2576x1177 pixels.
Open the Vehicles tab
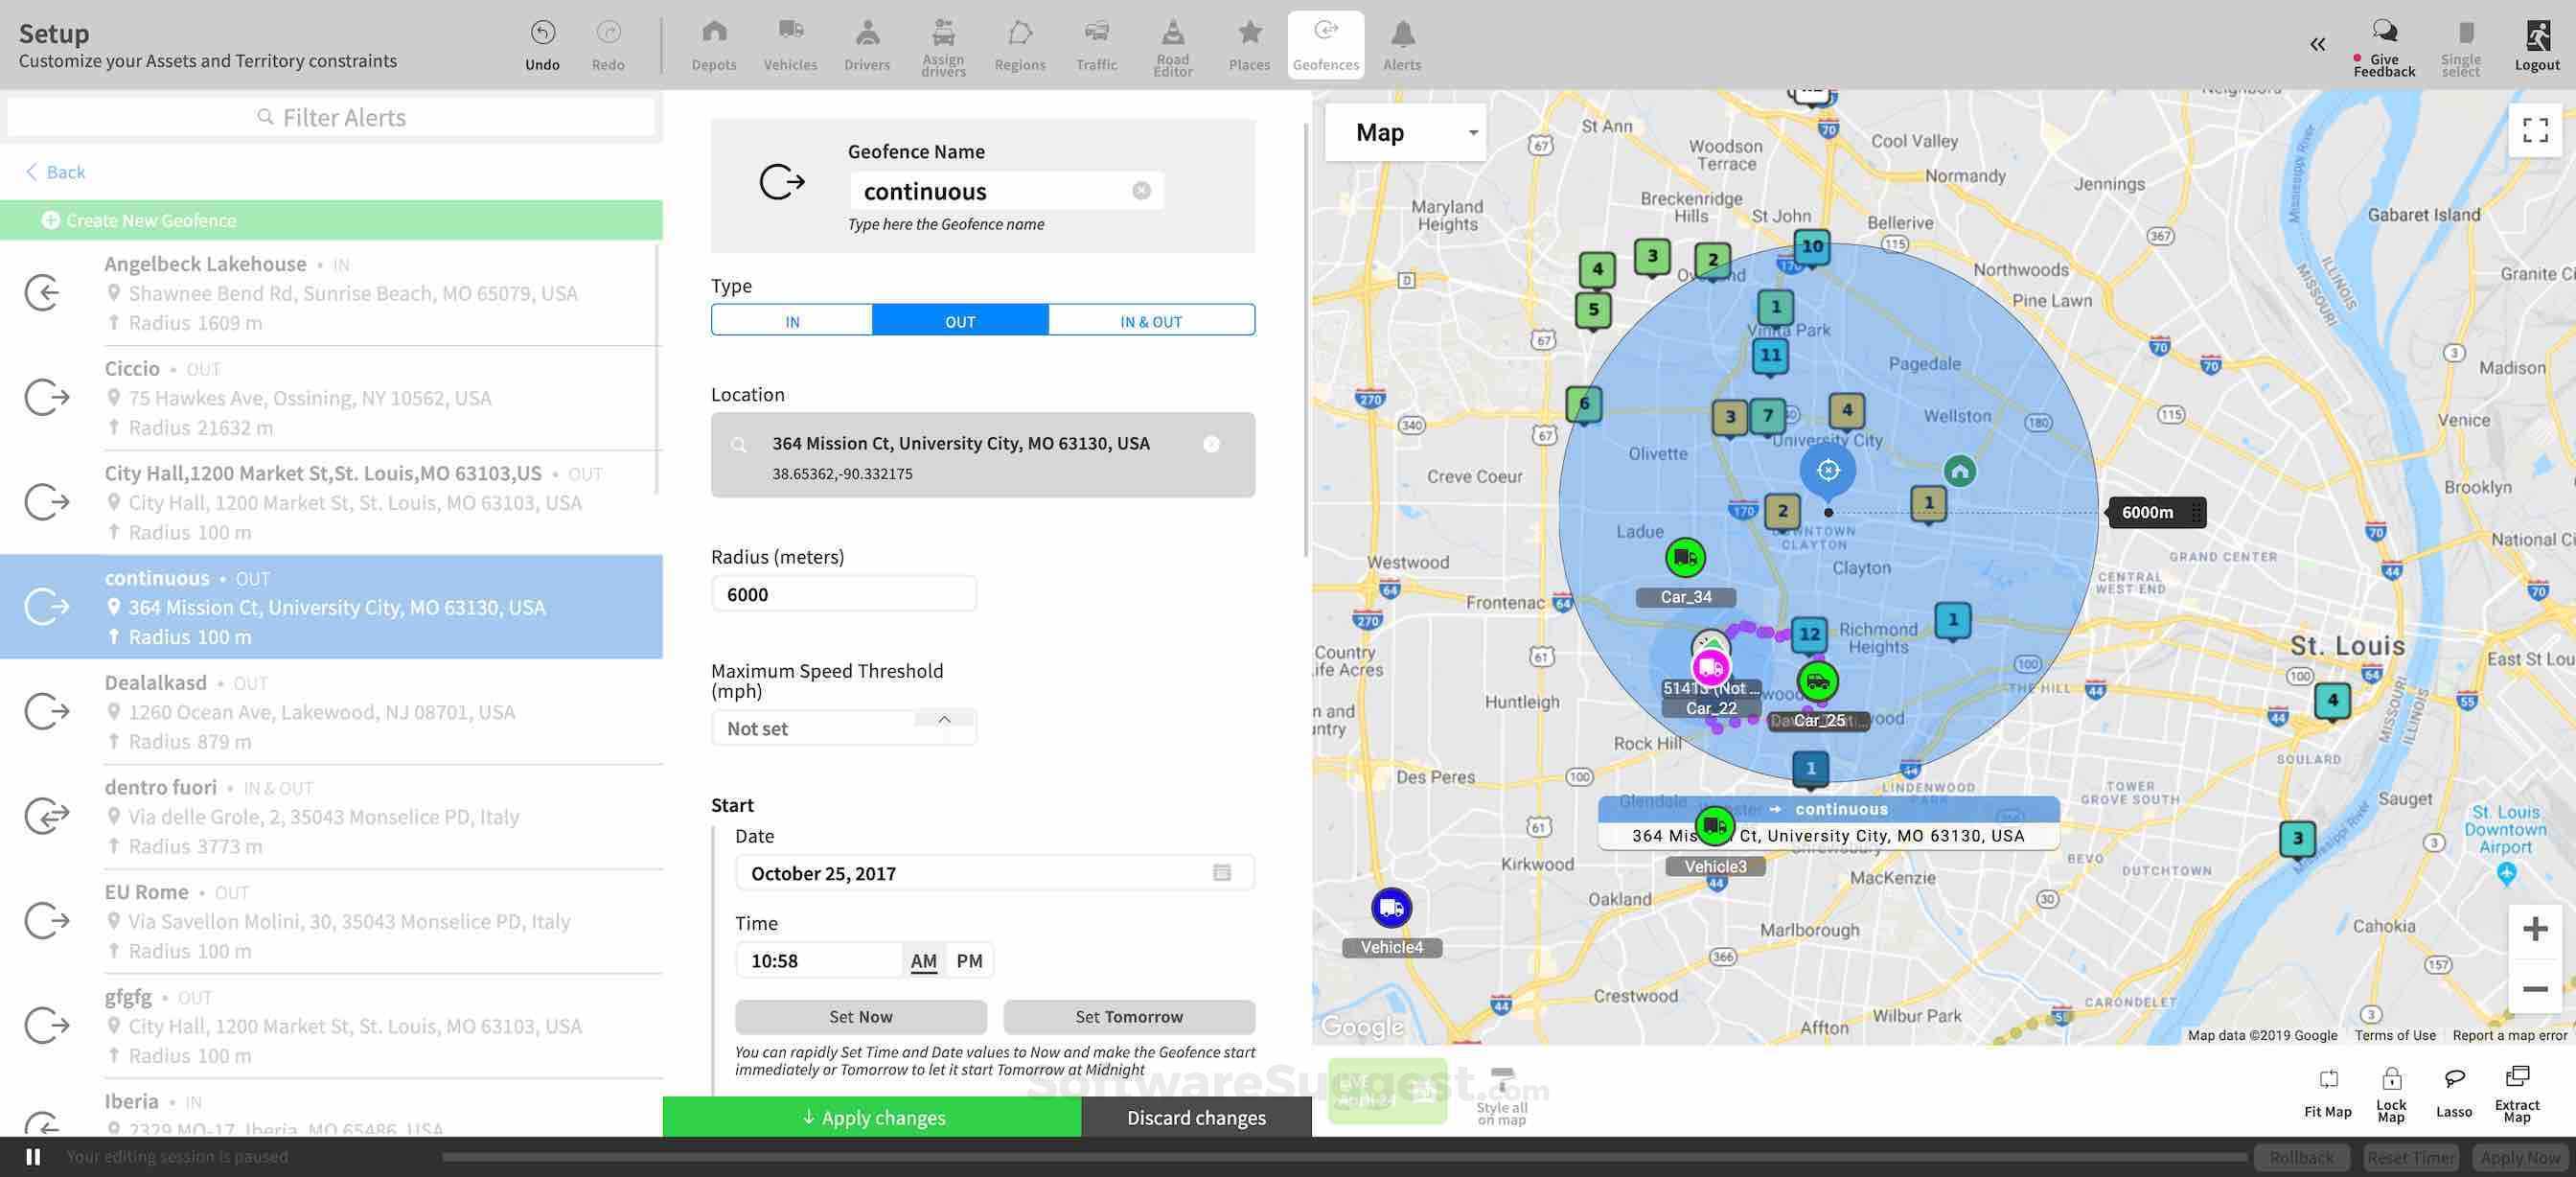(x=790, y=45)
